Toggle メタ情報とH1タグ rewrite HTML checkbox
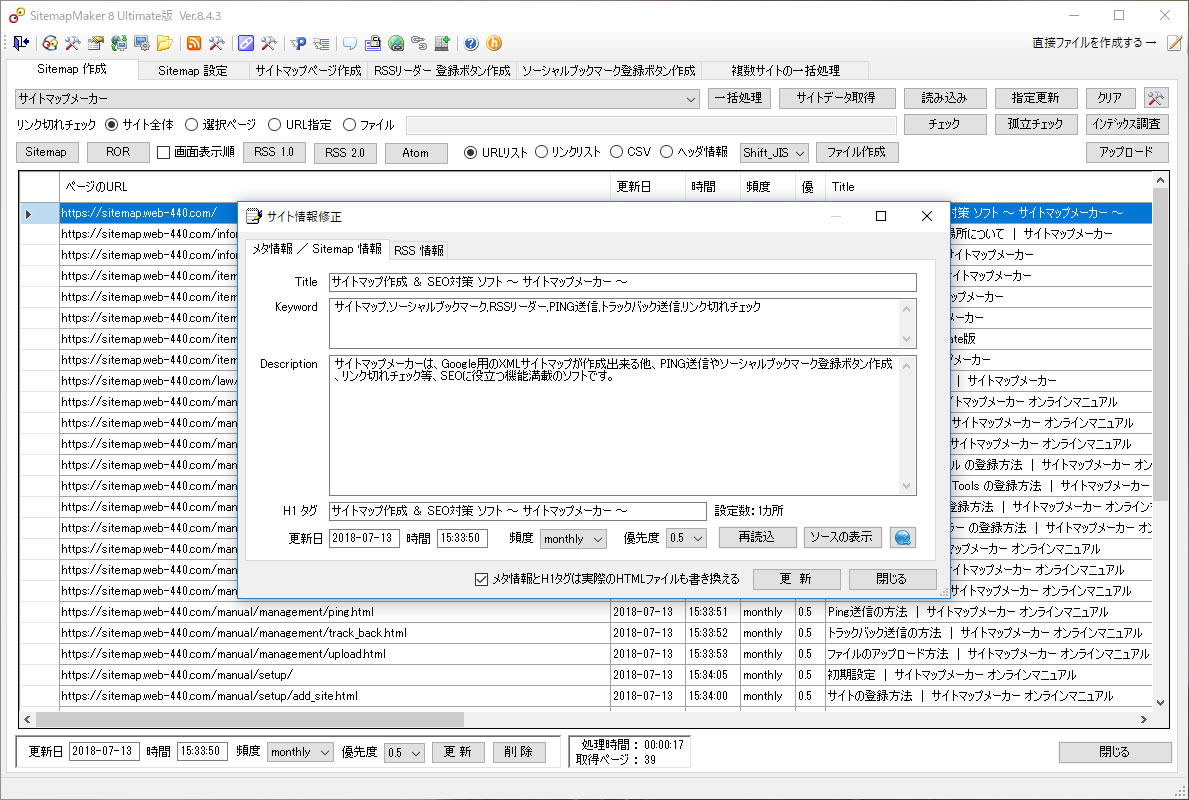1189x800 pixels. point(481,579)
